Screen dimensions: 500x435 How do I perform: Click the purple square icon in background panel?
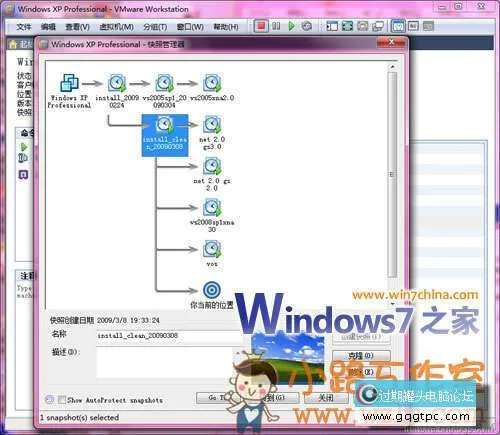tap(23, 174)
